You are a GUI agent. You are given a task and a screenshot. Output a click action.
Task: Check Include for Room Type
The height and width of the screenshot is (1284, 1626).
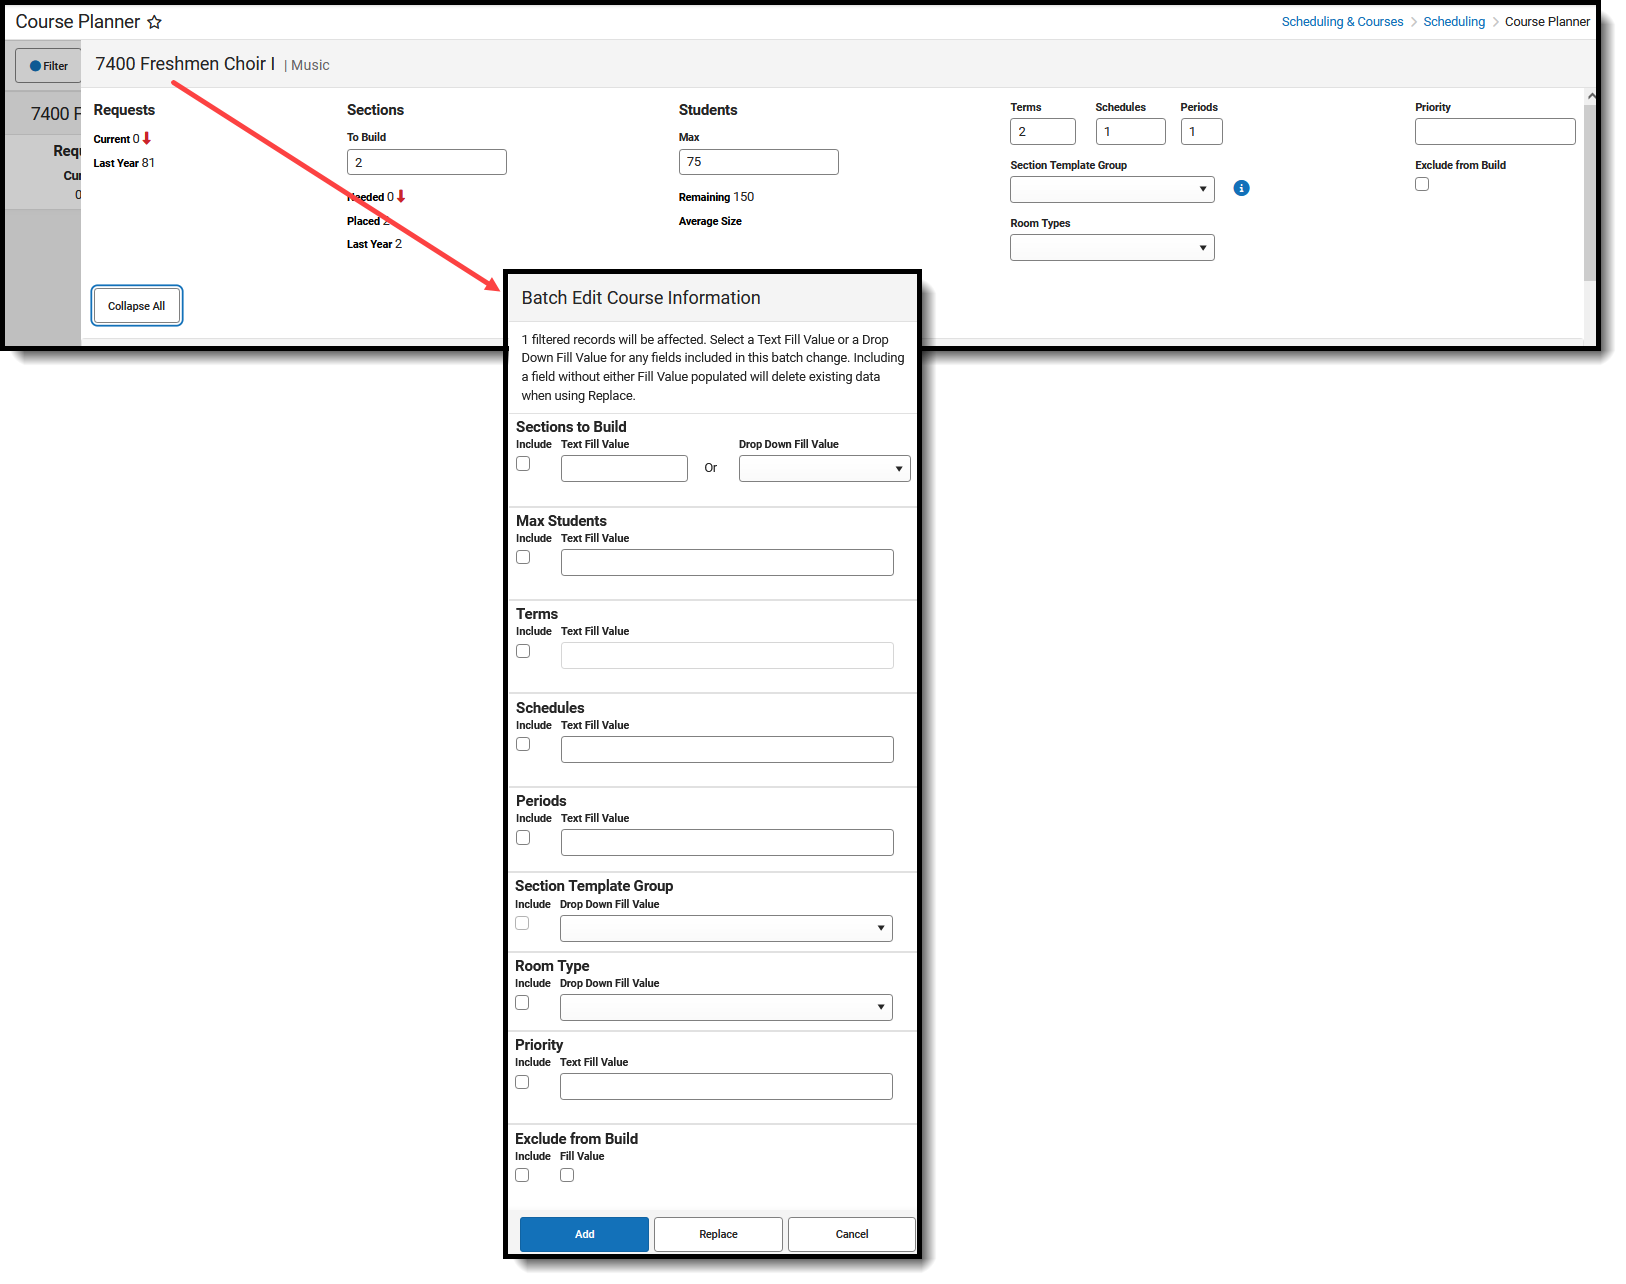[x=522, y=1003]
